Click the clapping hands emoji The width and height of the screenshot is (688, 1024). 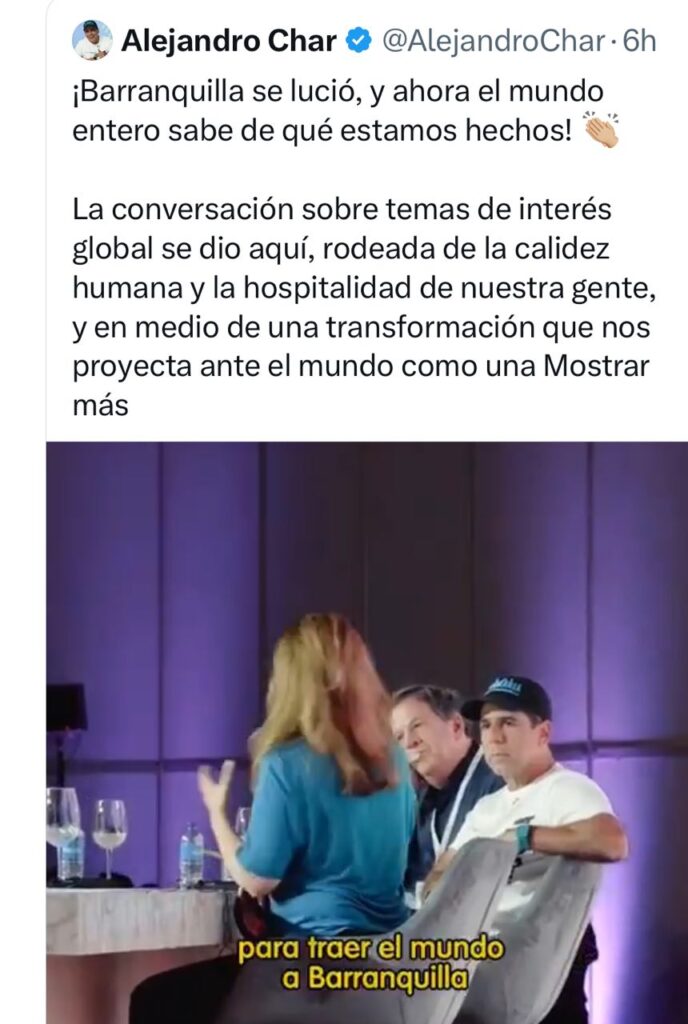(601, 130)
